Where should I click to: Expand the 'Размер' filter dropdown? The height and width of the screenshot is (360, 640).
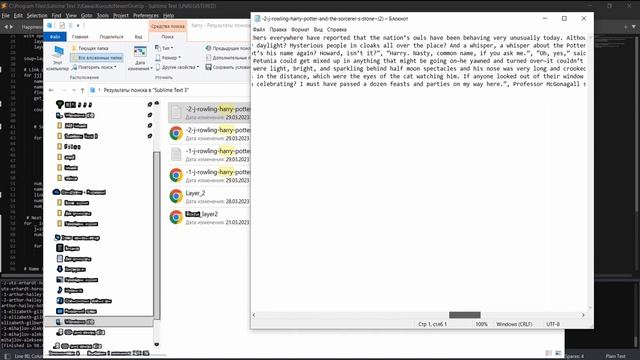click(169, 58)
